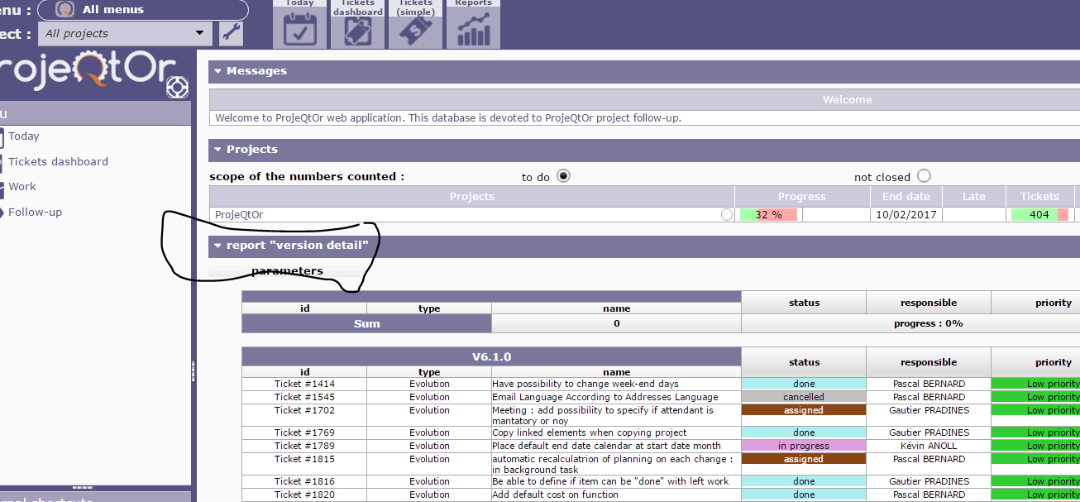Open the Tickets dashboard toolbar icon
Image resolution: width=1080 pixels, height=502 pixels.
[358, 27]
